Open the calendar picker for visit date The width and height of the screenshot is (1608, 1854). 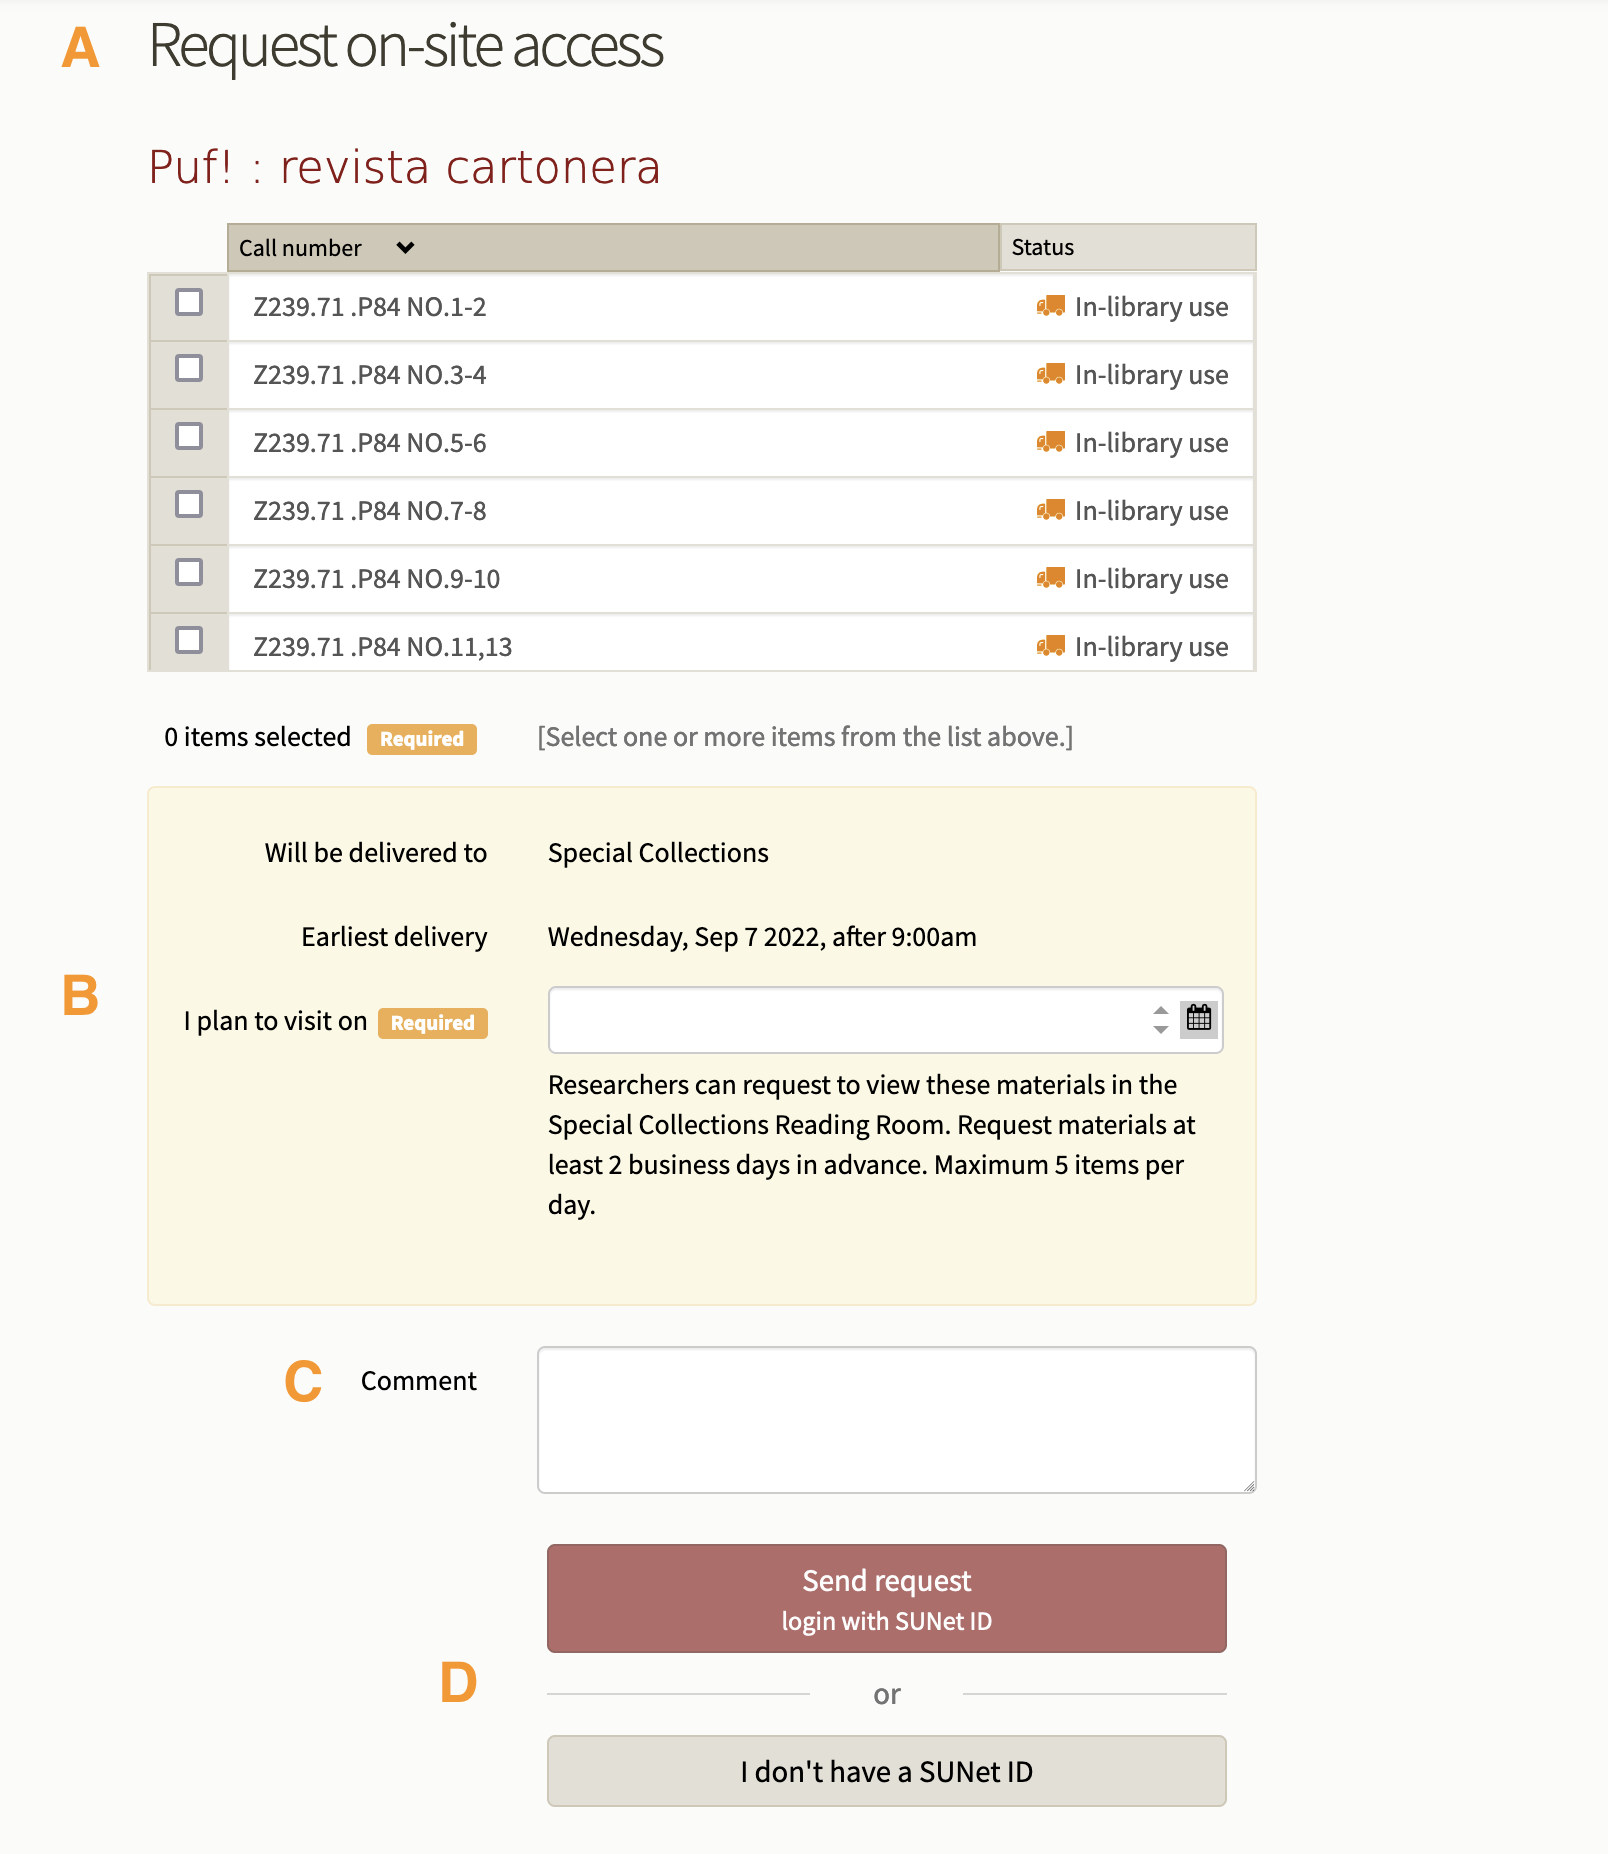click(x=1200, y=1019)
